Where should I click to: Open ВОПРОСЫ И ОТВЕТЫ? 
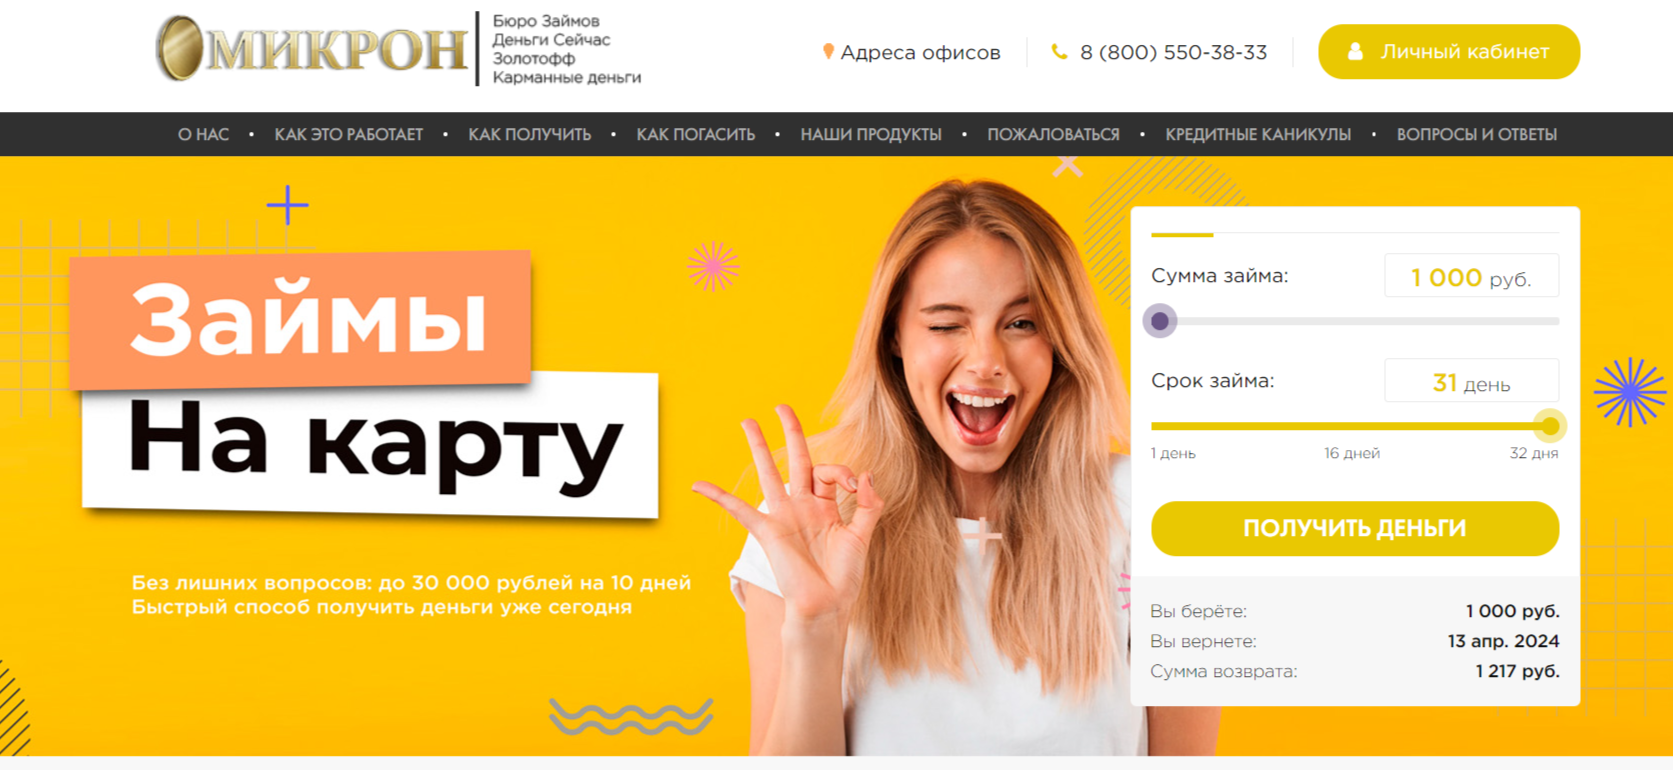coord(1477,134)
